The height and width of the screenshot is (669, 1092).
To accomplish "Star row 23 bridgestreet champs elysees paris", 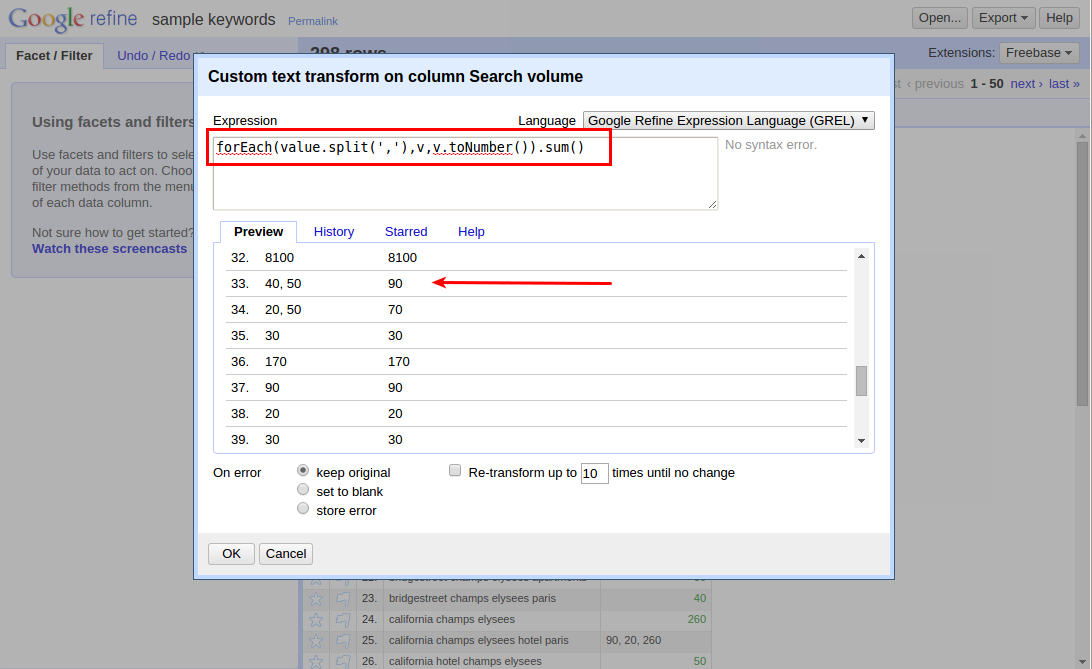I will [315, 598].
